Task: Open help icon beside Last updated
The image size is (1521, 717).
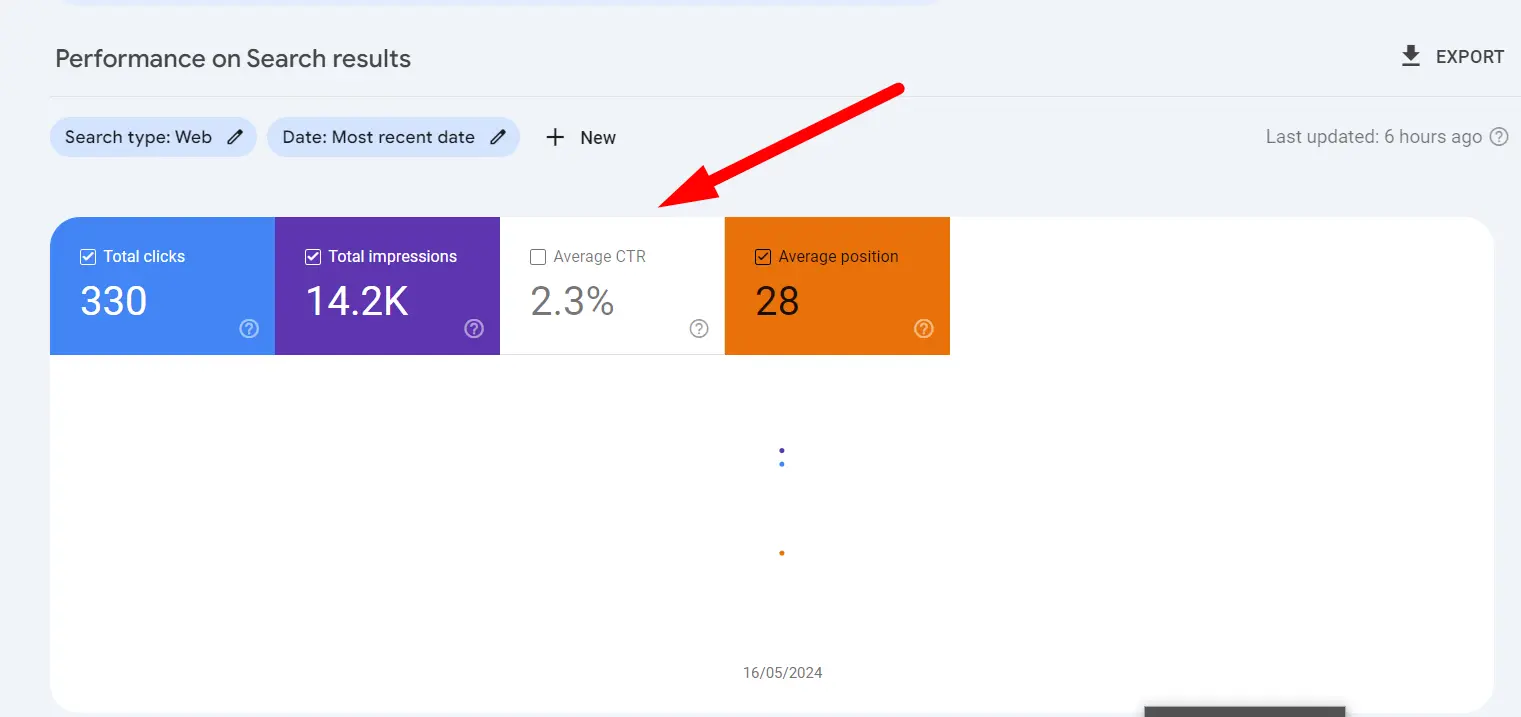Action: (x=1499, y=137)
